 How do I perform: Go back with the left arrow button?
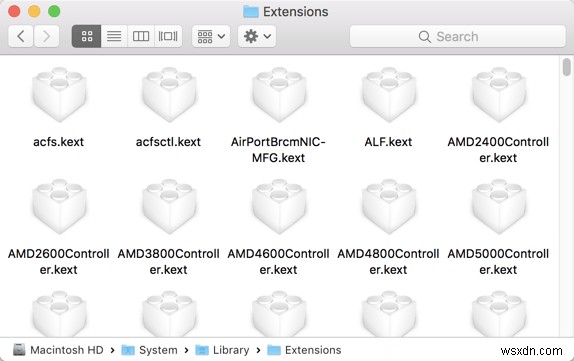pos(21,36)
